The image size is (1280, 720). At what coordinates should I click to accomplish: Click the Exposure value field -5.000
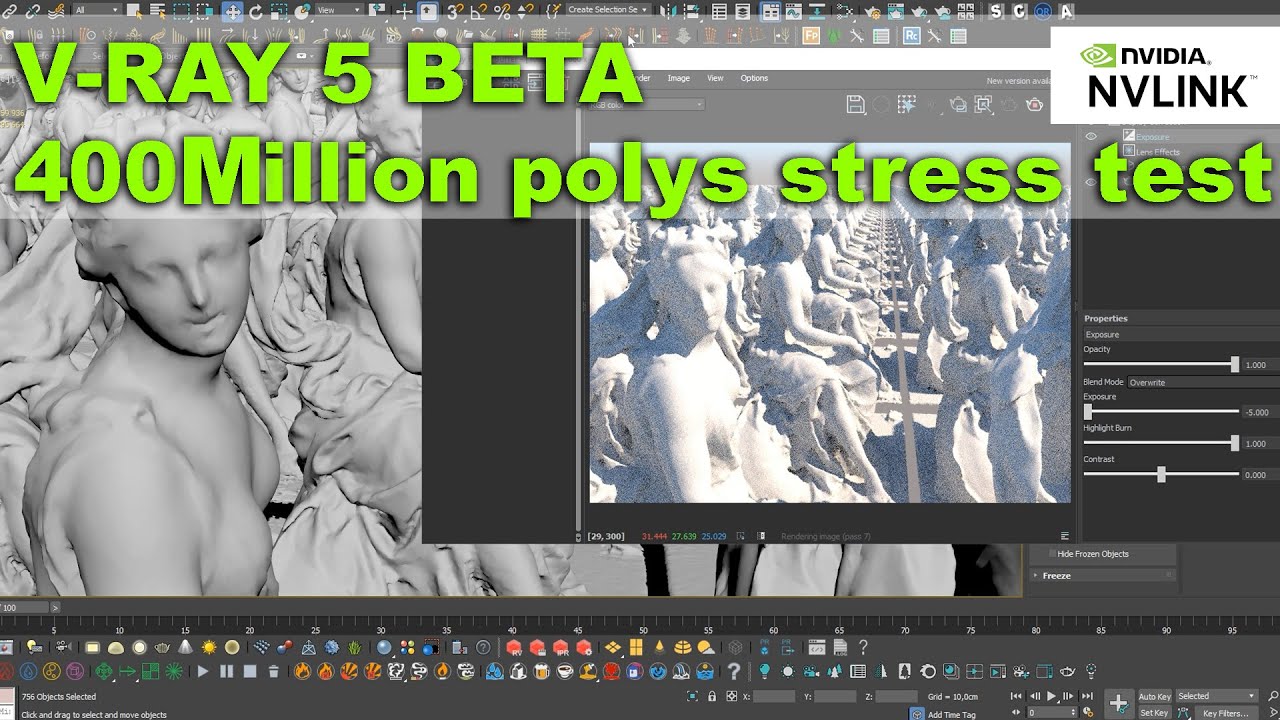1261,412
